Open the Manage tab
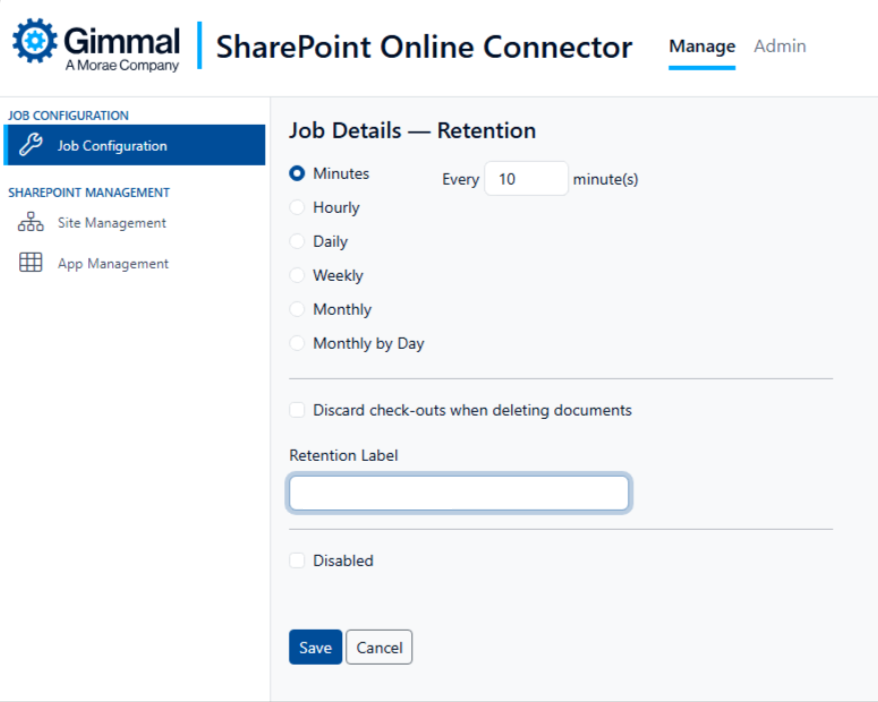 point(701,46)
